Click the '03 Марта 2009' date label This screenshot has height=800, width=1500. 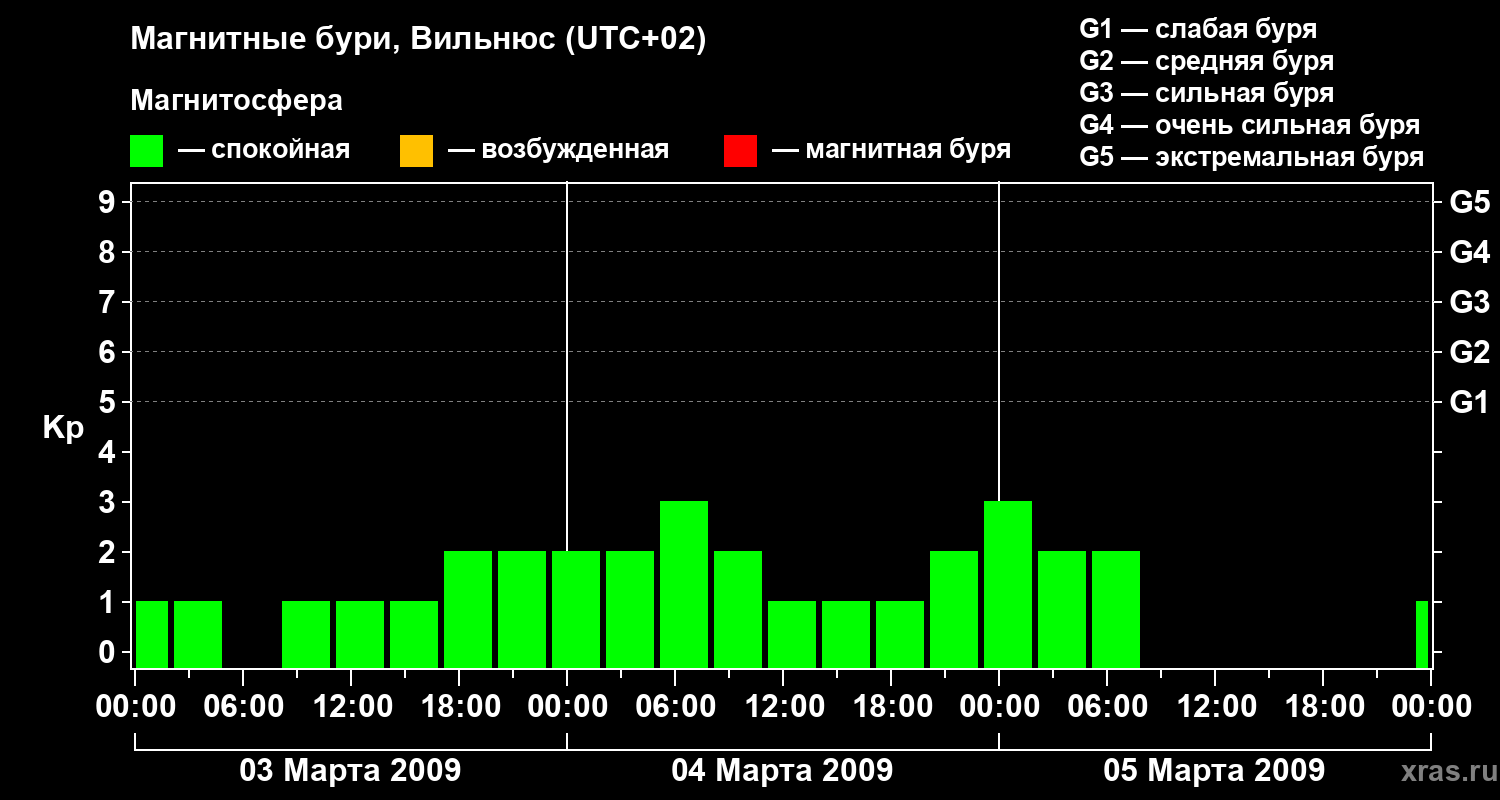tap(350, 771)
